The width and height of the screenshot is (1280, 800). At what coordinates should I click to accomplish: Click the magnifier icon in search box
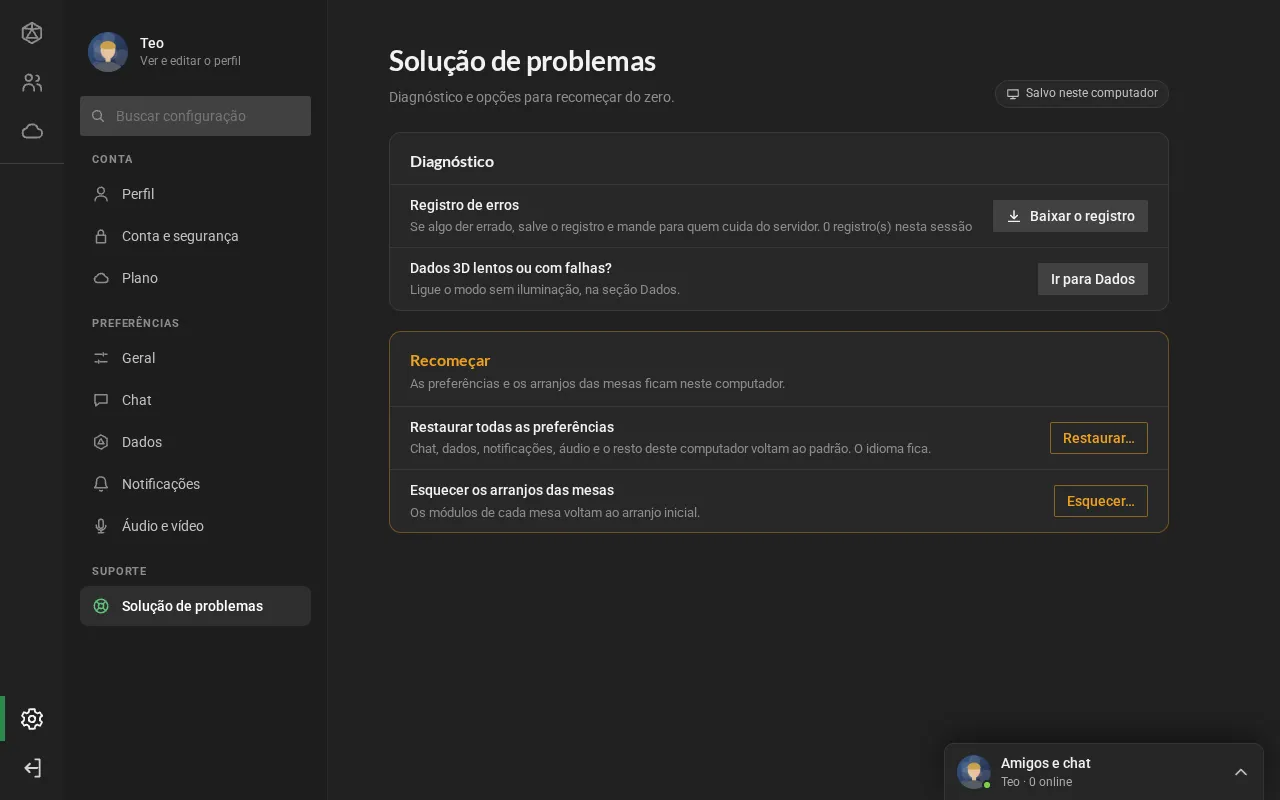[x=98, y=116]
